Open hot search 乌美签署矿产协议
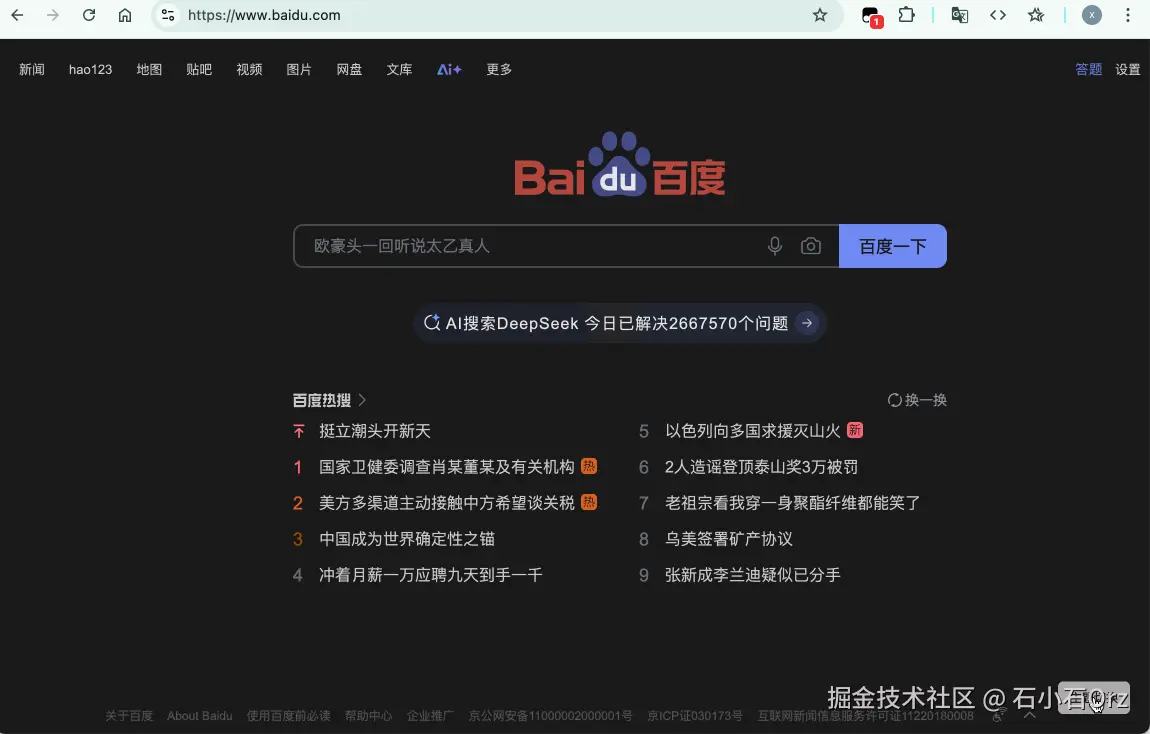 tap(728, 539)
